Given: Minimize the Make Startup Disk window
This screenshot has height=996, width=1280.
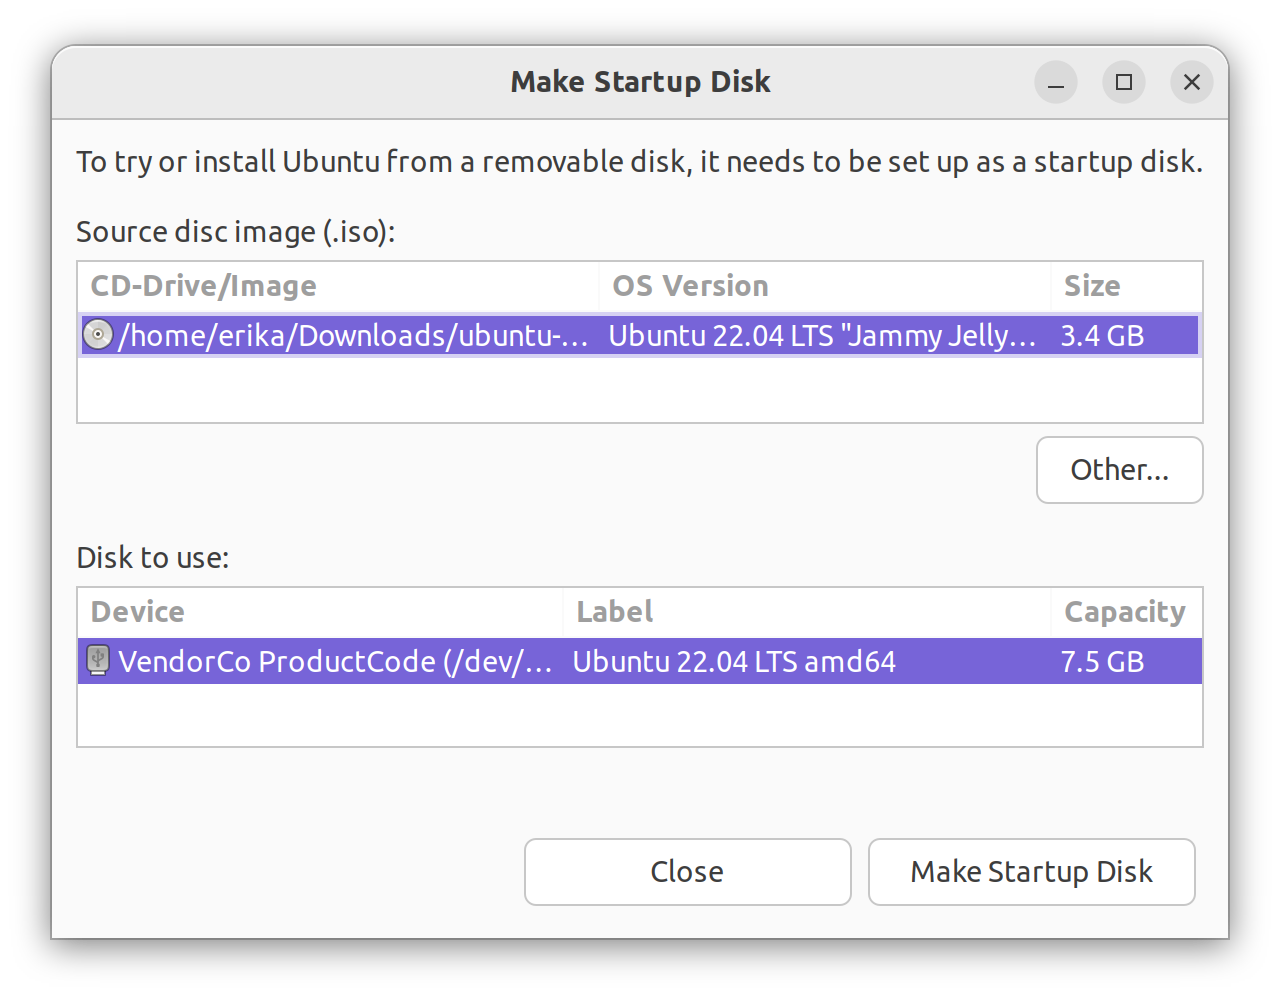Looking at the screenshot, I should click(x=1056, y=82).
